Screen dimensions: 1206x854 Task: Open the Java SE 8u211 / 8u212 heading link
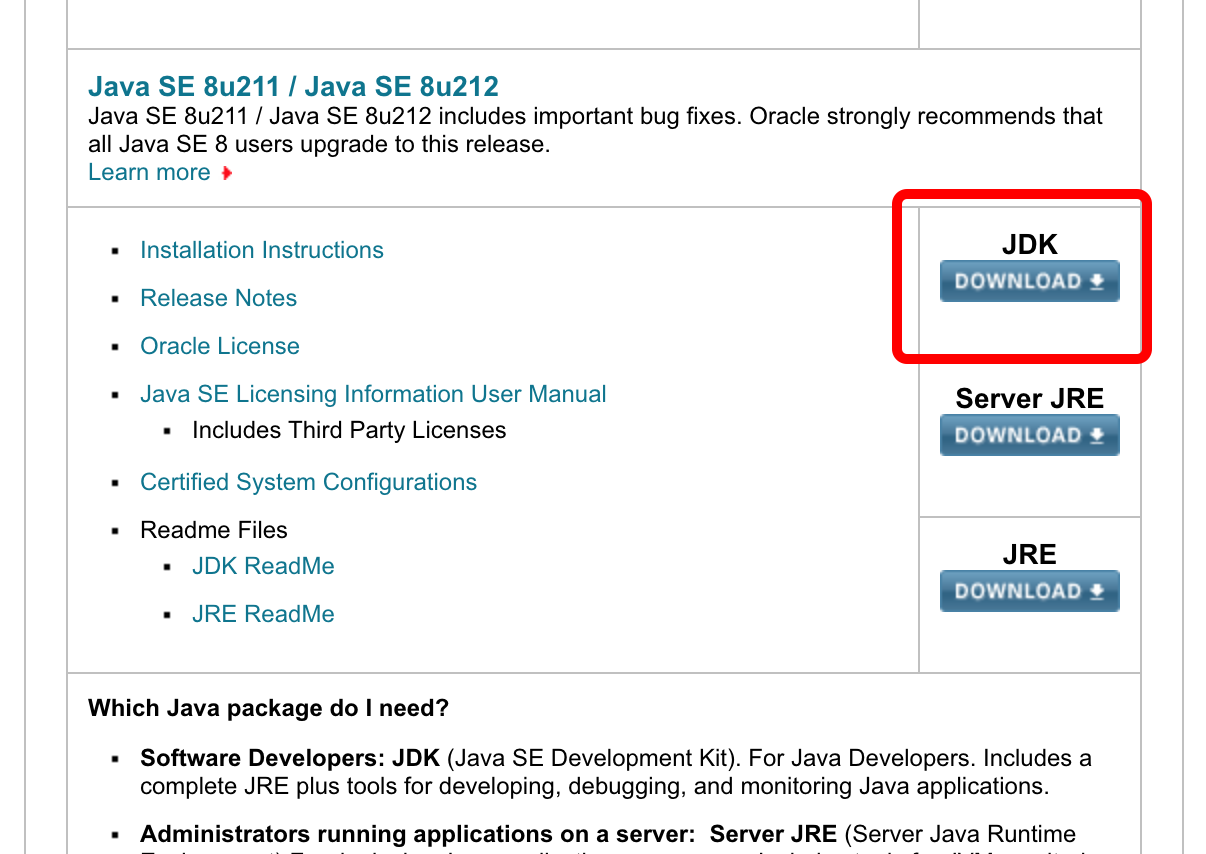point(293,86)
